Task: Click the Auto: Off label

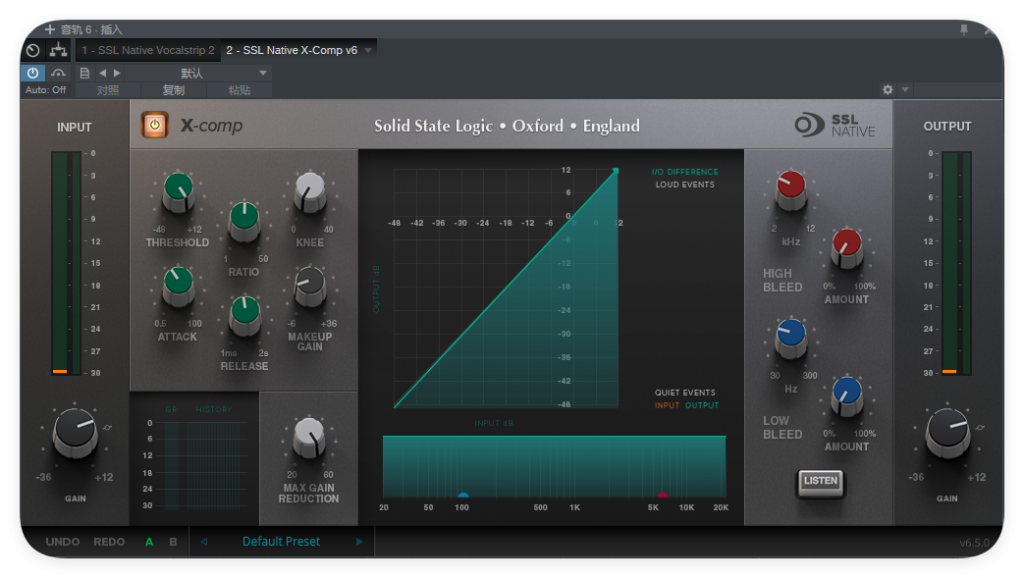Action: [46, 90]
